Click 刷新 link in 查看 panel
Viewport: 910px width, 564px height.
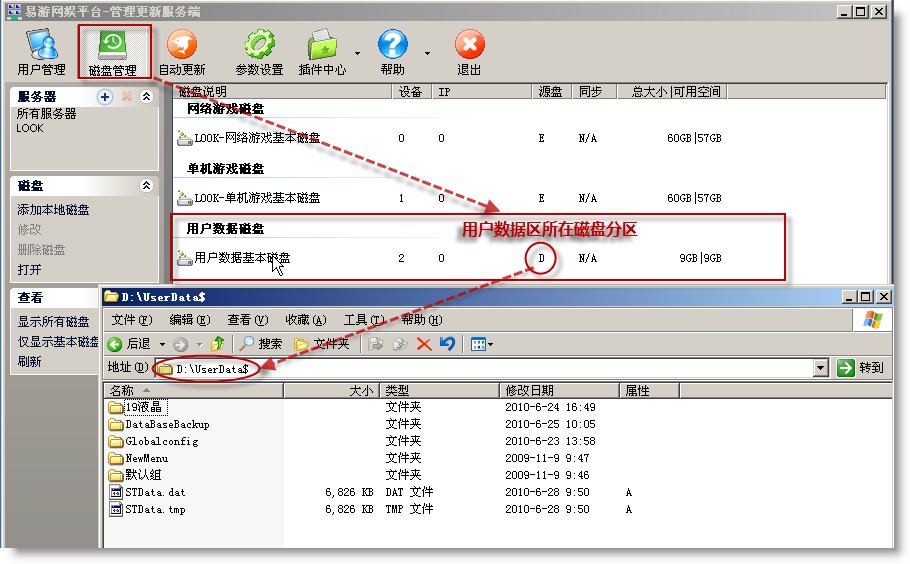pos(30,361)
